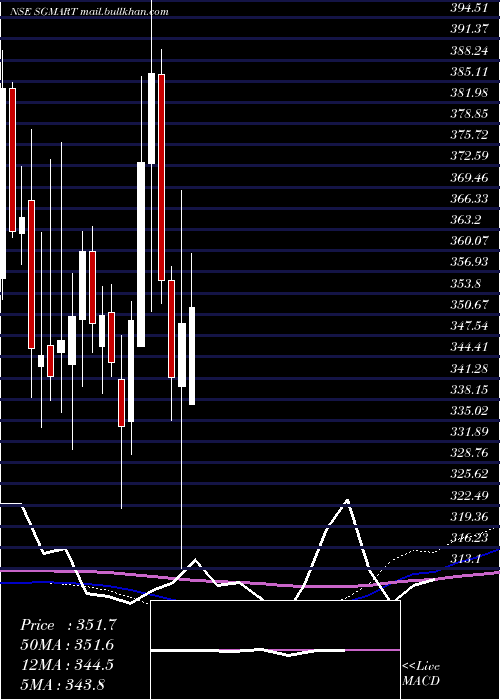This screenshot has height=700, width=500.
Task: Select the 331.89 price axis label
Action: pyautogui.click(x=469, y=432)
